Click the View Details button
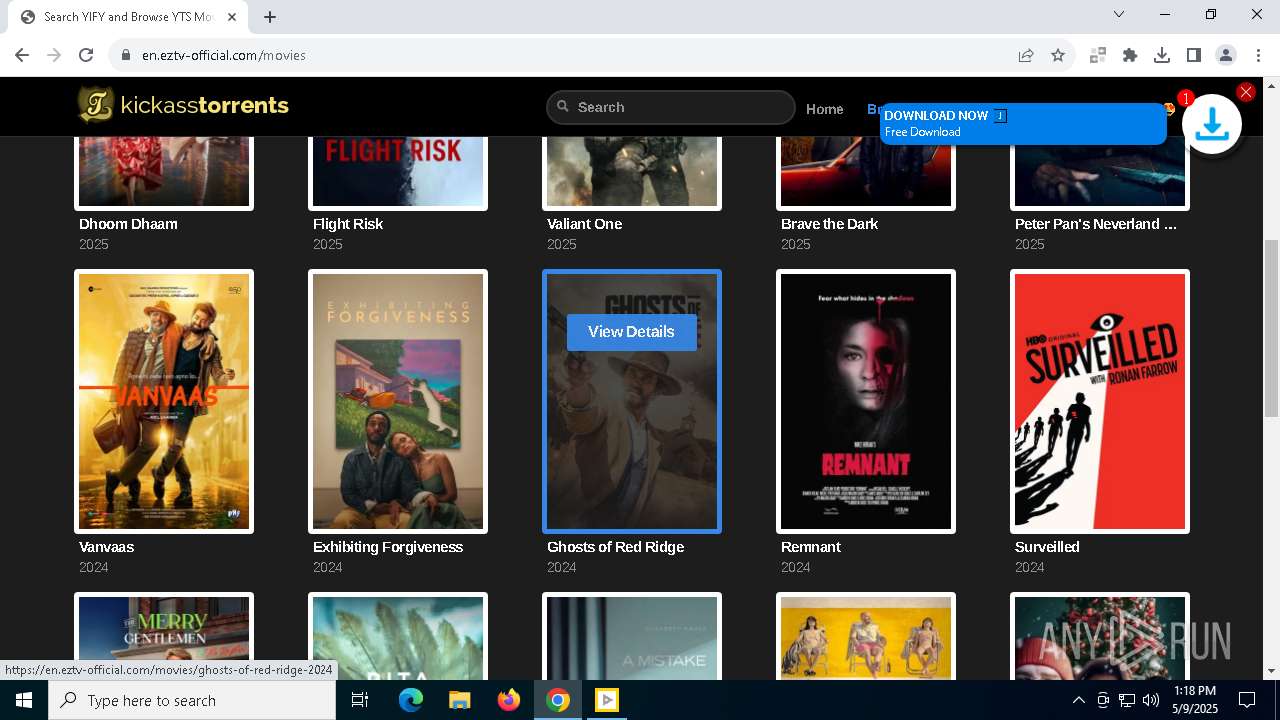This screenshot has width=1280, height=720. 631,332
